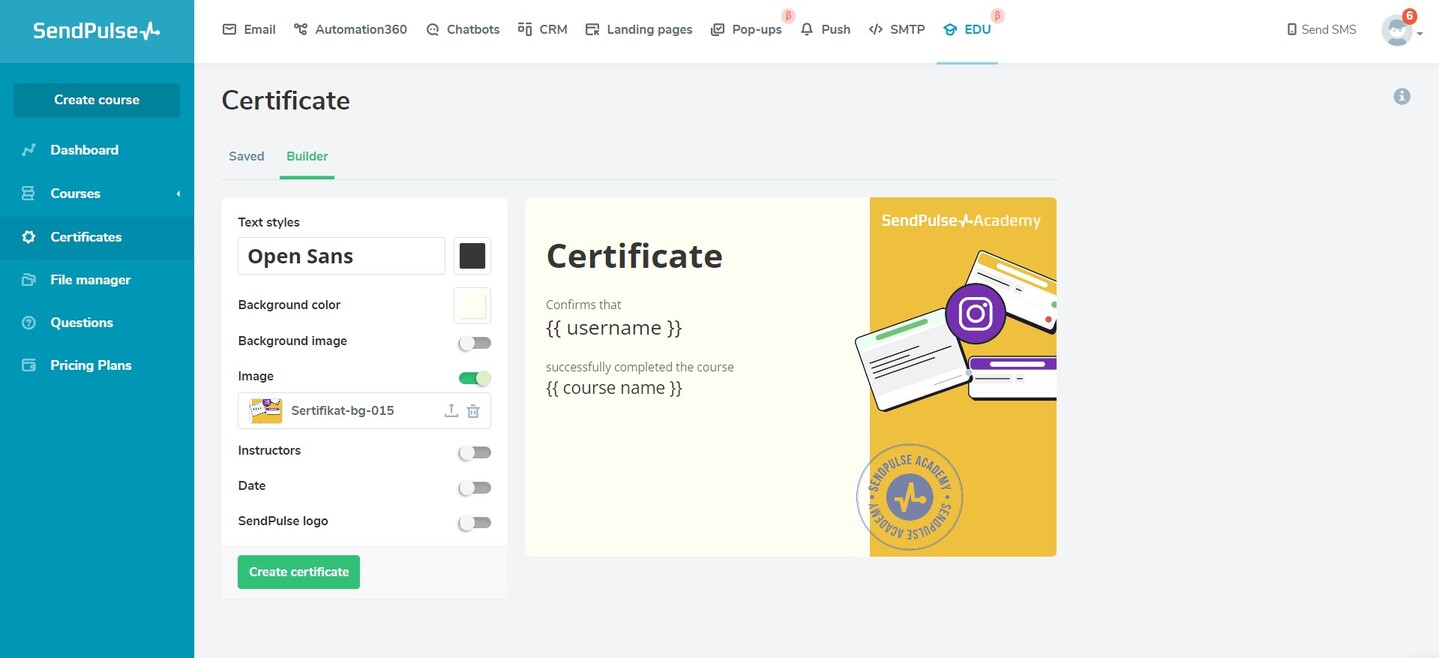Enable the Background image toggle
Screen dimensions: 1439x658
(475, 343)
